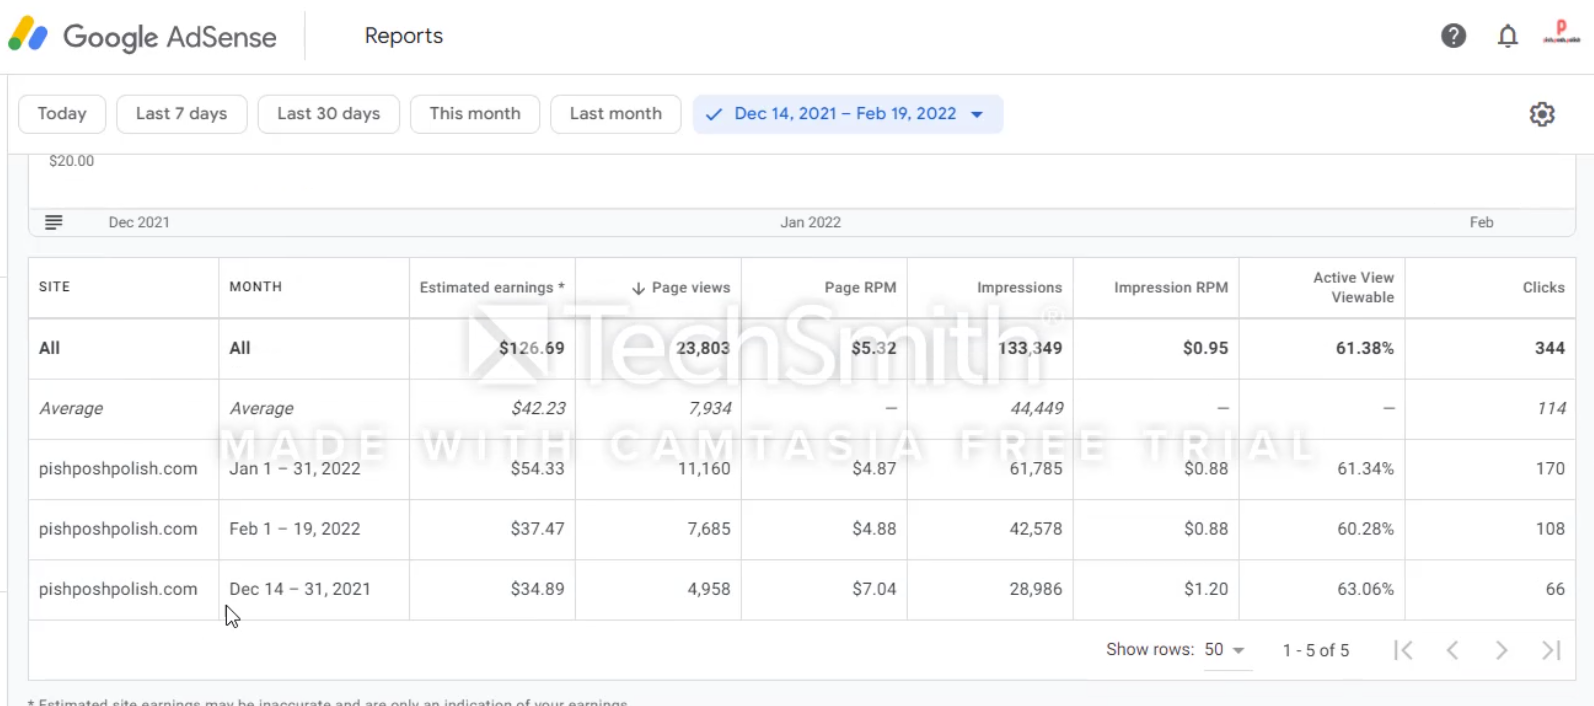Sort by Estimated earnings column
1594x706 pixels.
[x=492, y=288]
